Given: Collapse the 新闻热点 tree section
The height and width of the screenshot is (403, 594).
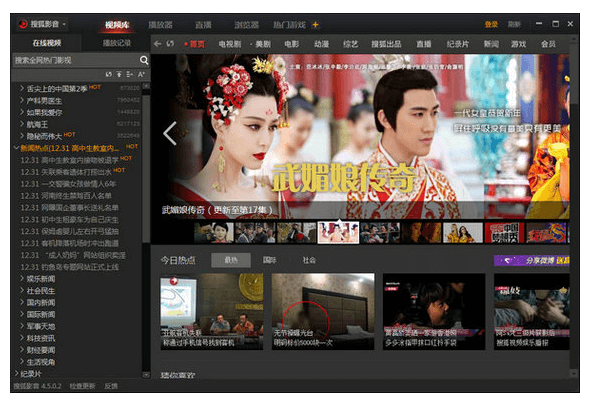Looking at the screenshot, I should (16, 148).
